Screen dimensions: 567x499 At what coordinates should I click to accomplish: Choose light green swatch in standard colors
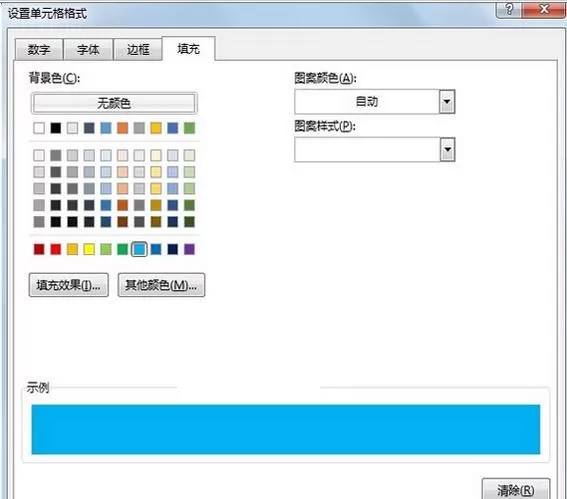click(x=106, y=249)
